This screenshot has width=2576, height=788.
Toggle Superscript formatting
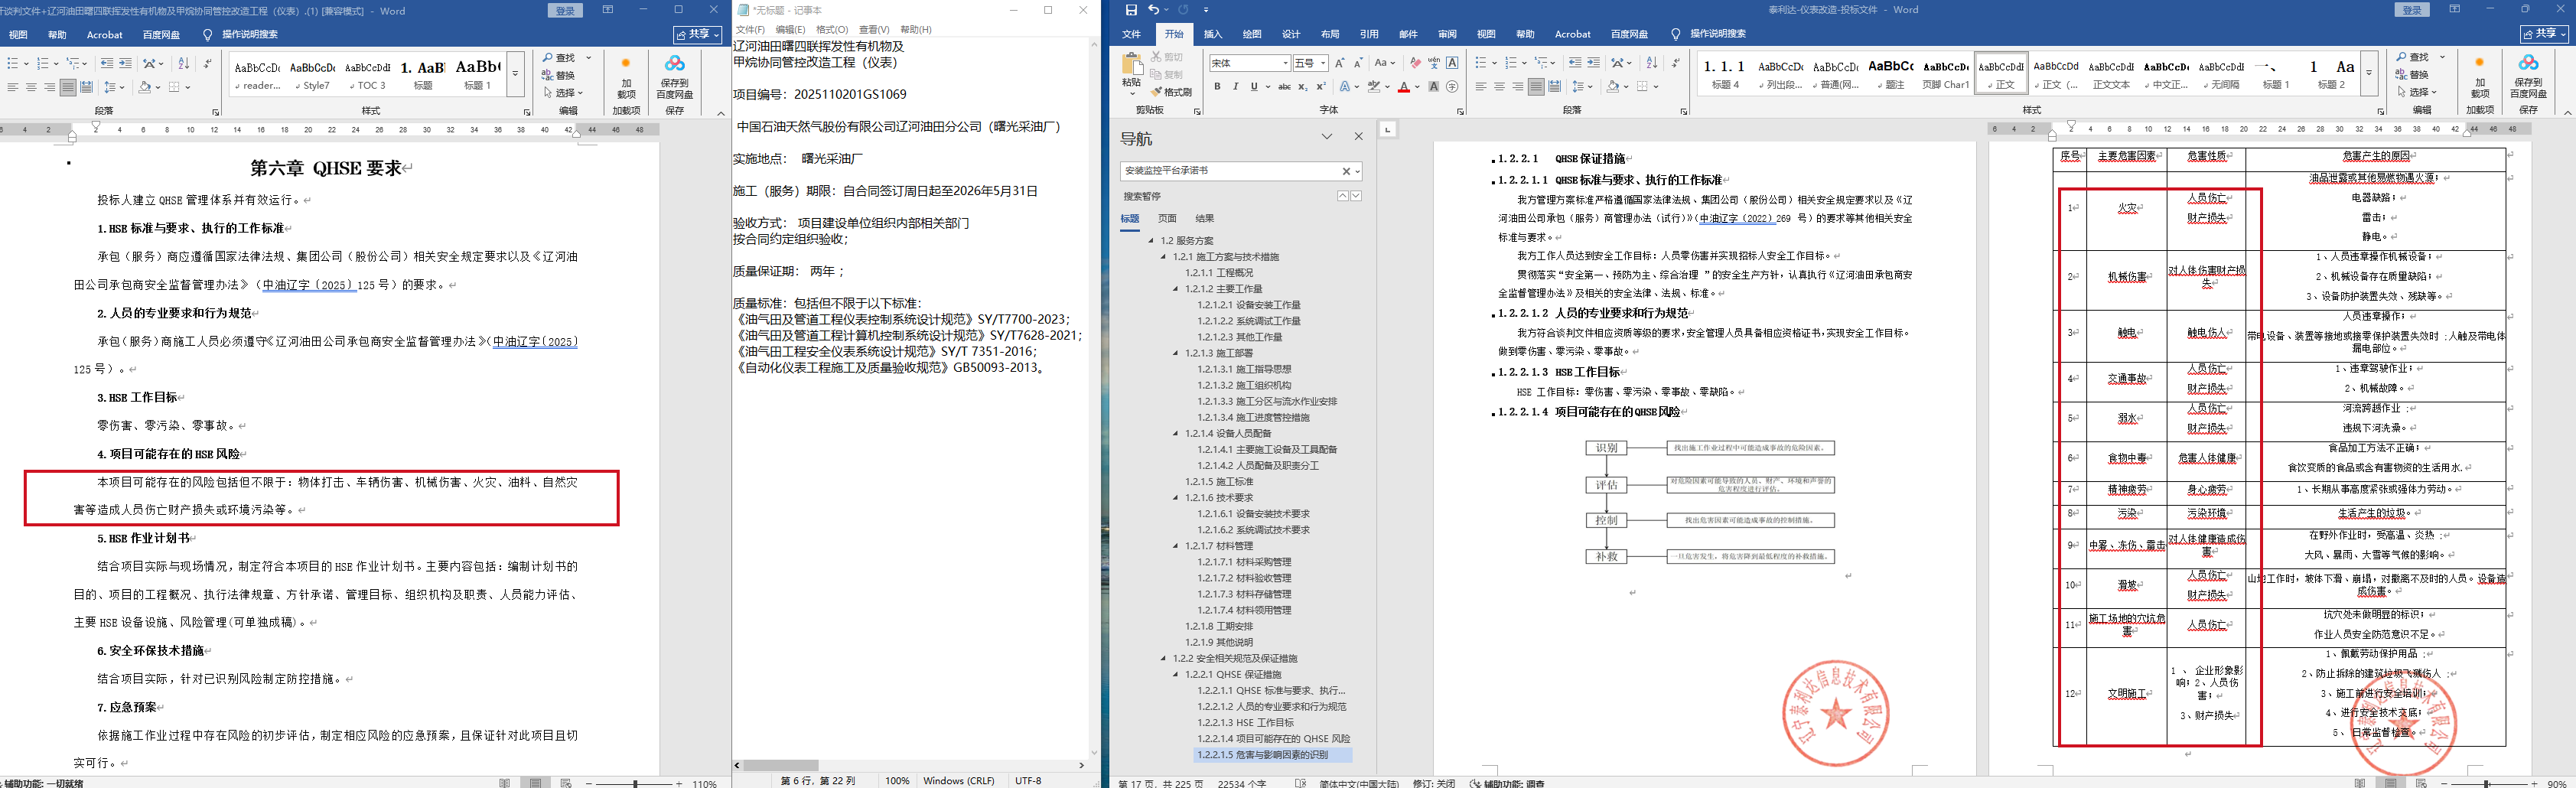tap(1321, 87)
